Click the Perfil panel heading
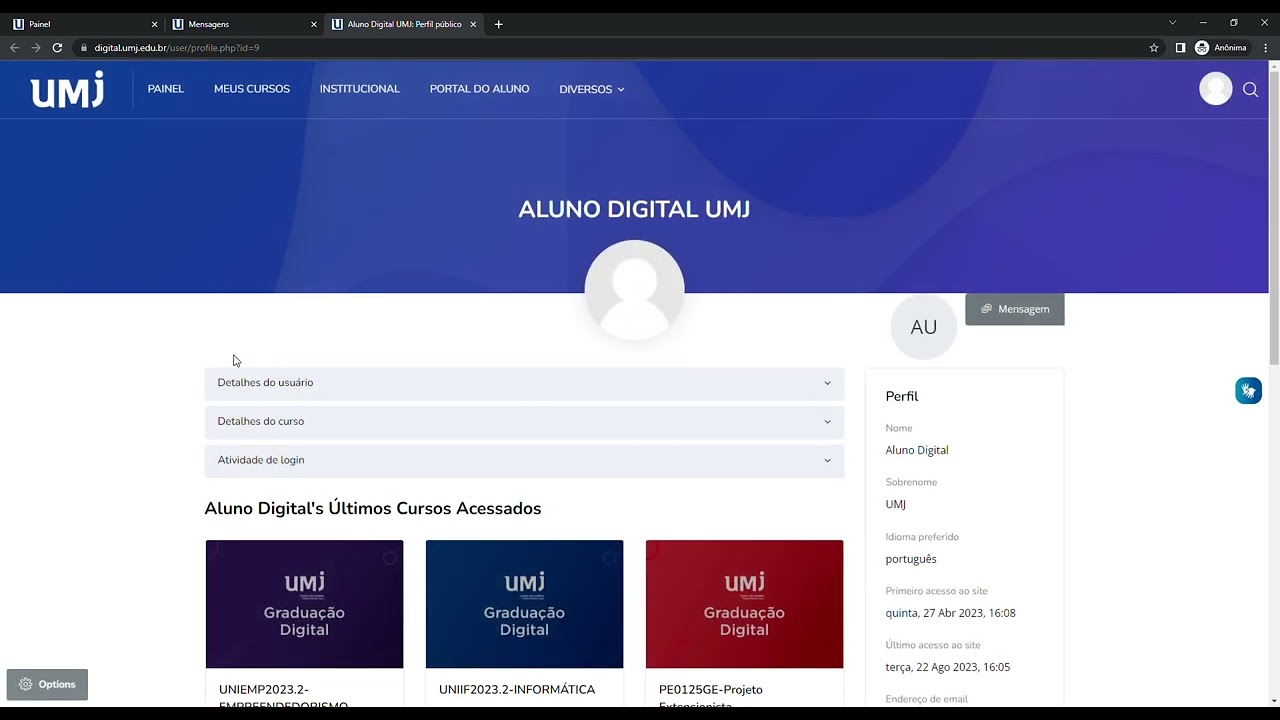This screenshot has height=720, width=1280. point(902,396)
